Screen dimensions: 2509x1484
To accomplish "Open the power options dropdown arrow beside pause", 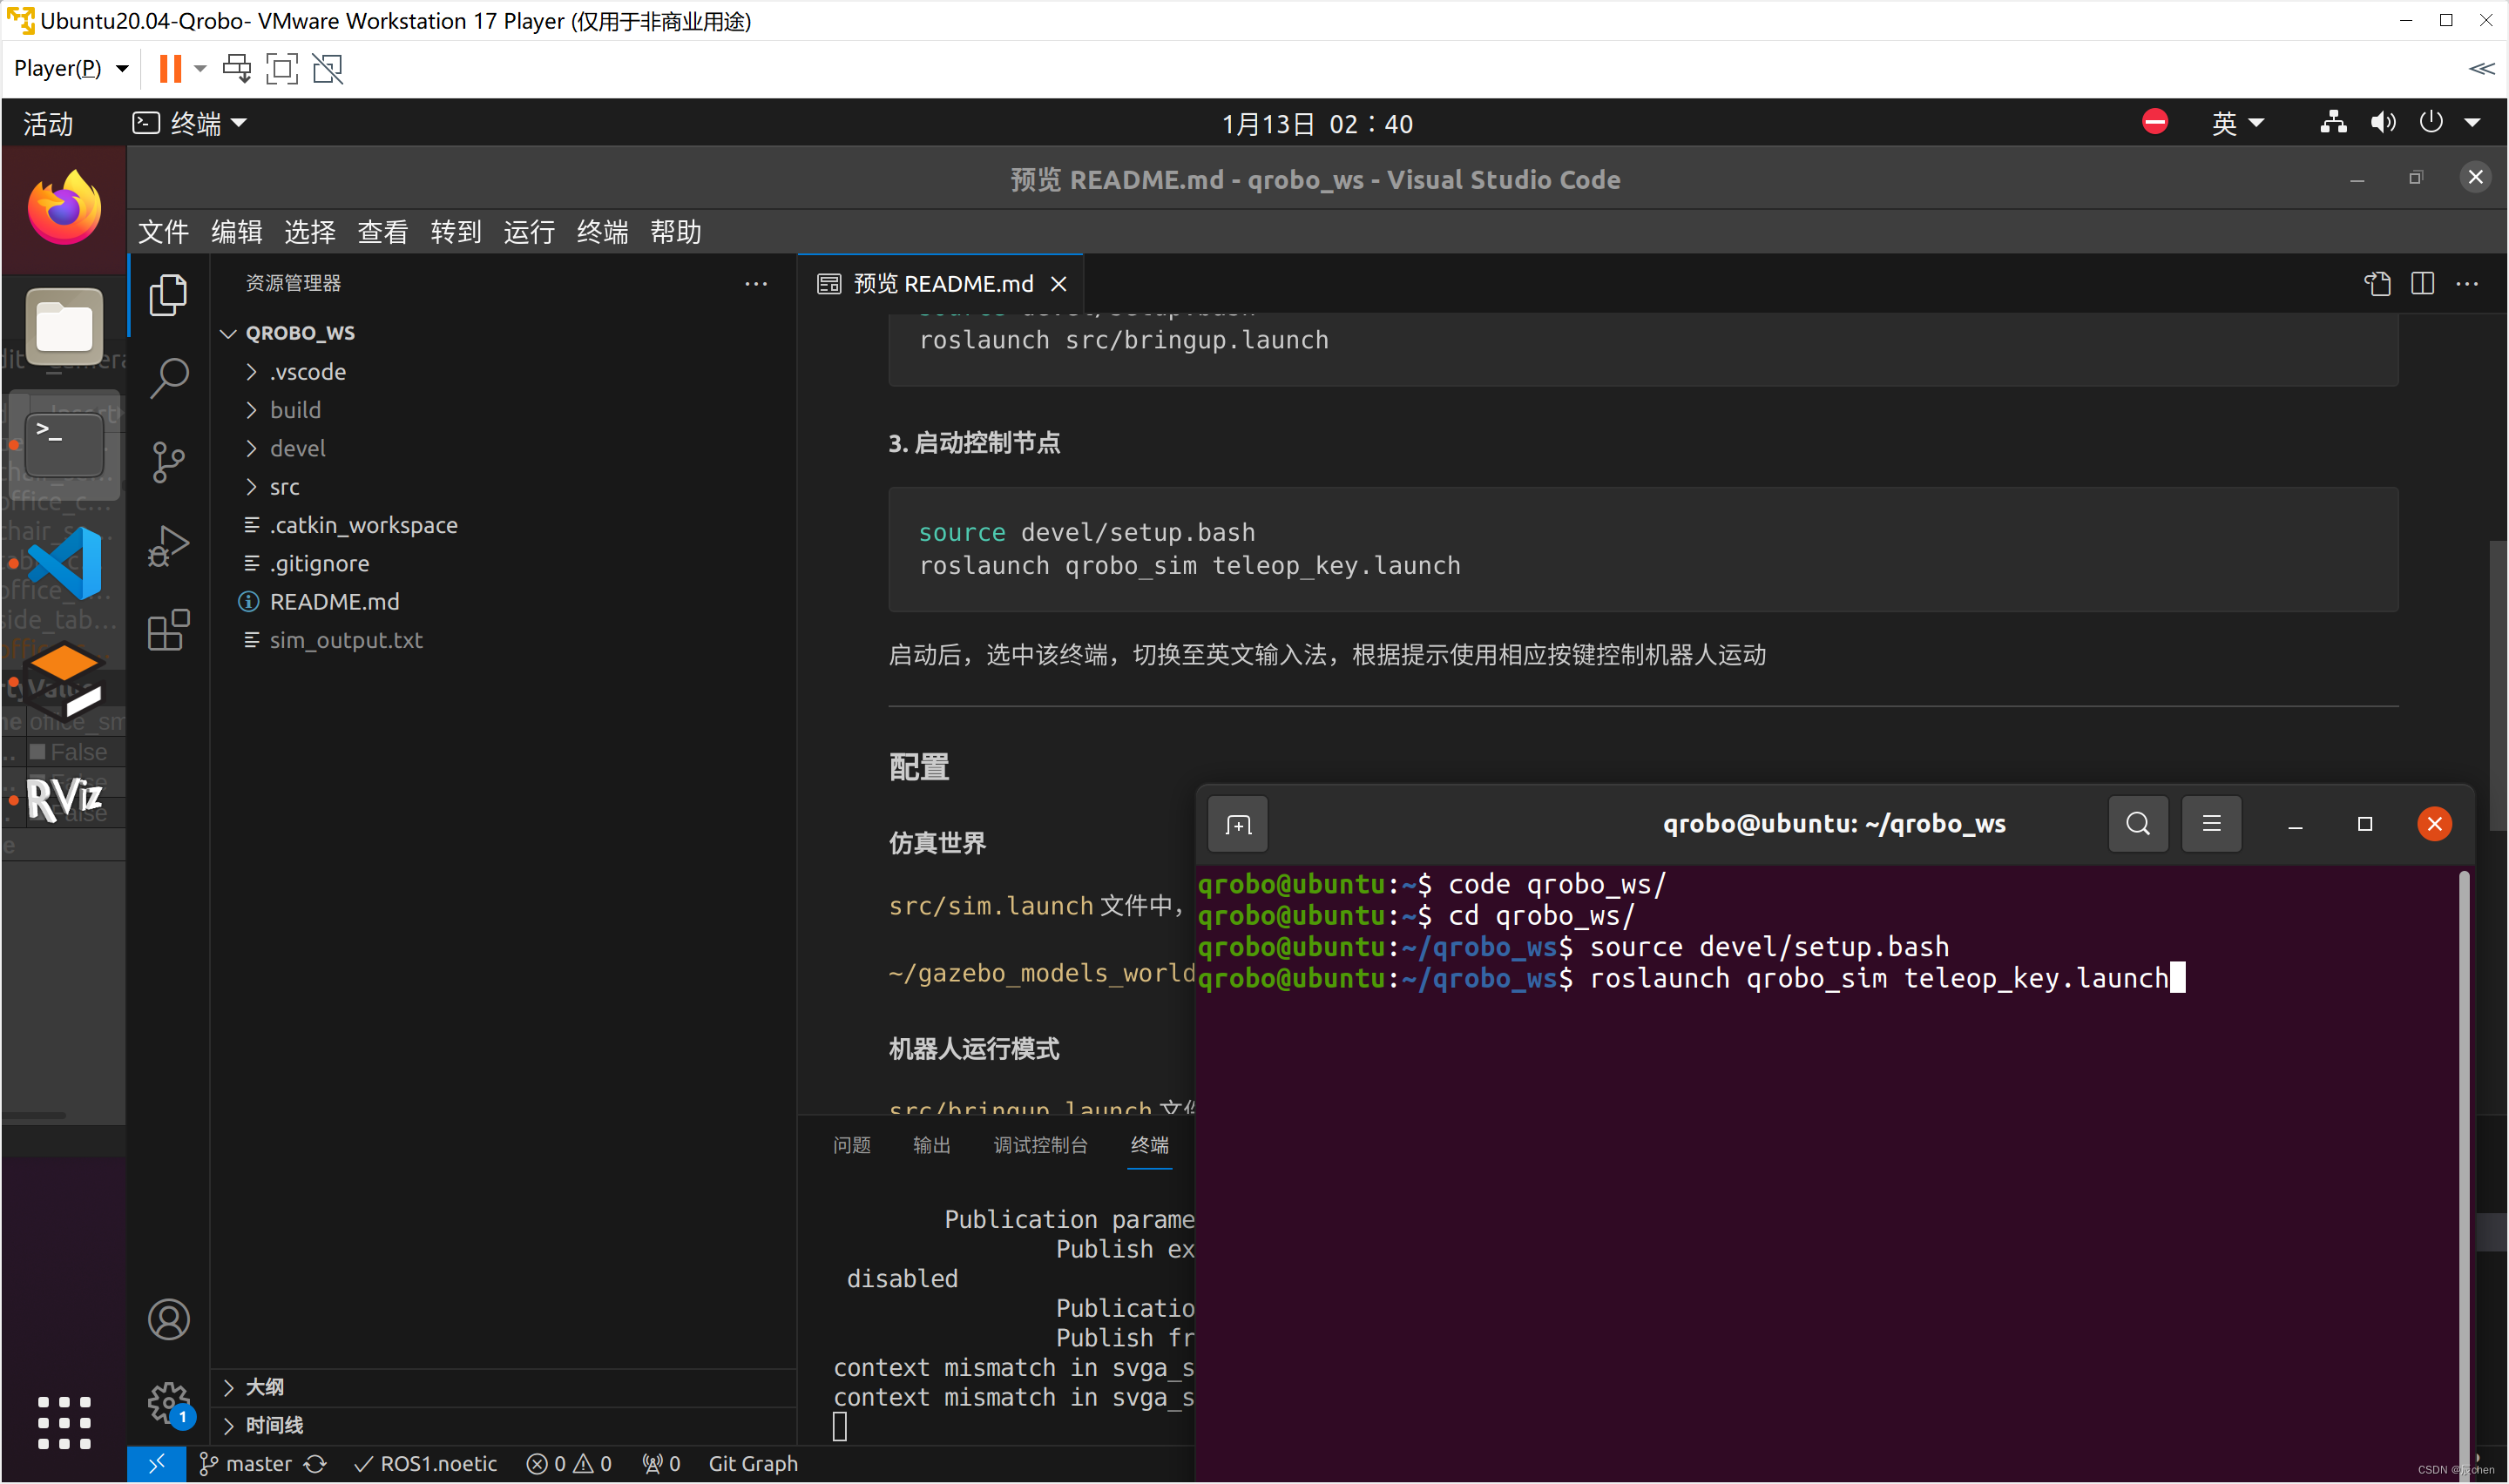I will click(200, 68).
